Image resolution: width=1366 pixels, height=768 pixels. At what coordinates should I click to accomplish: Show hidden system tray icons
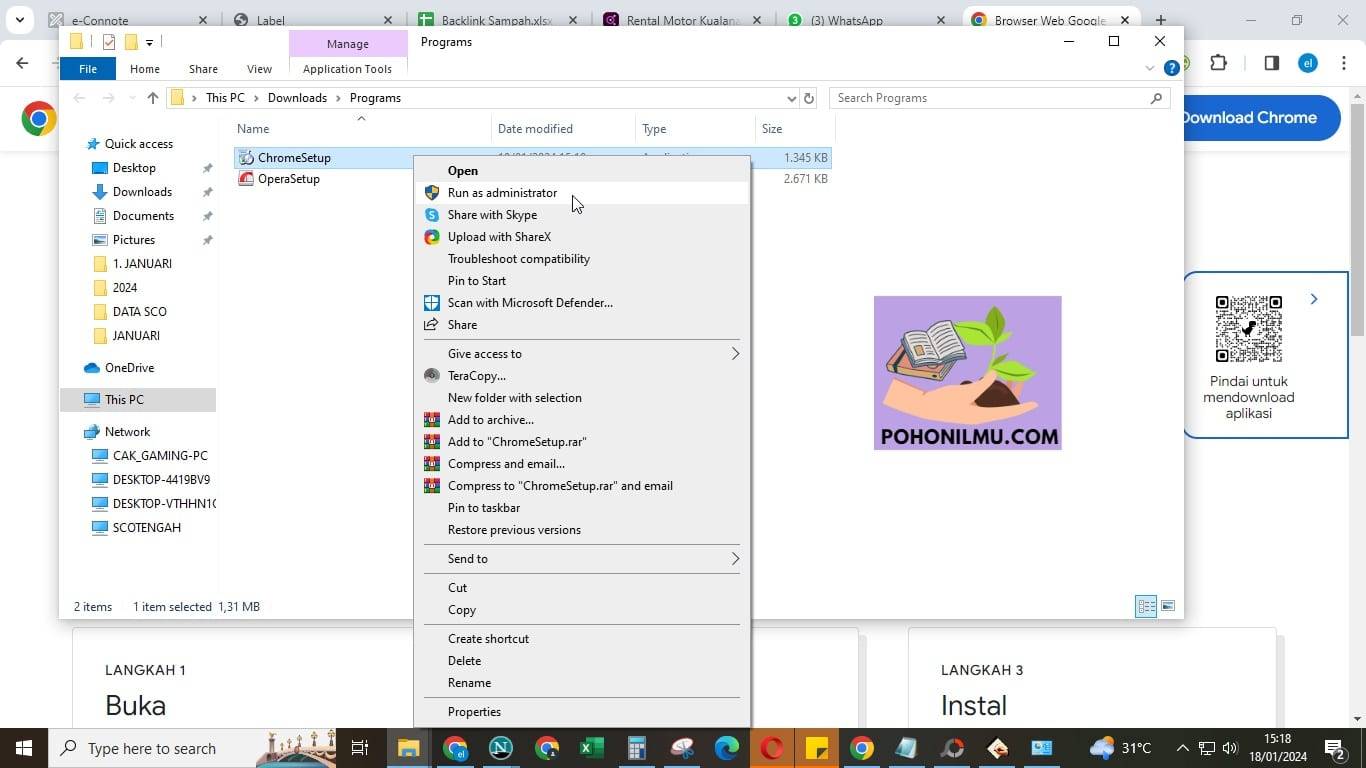click(1182, 748)
